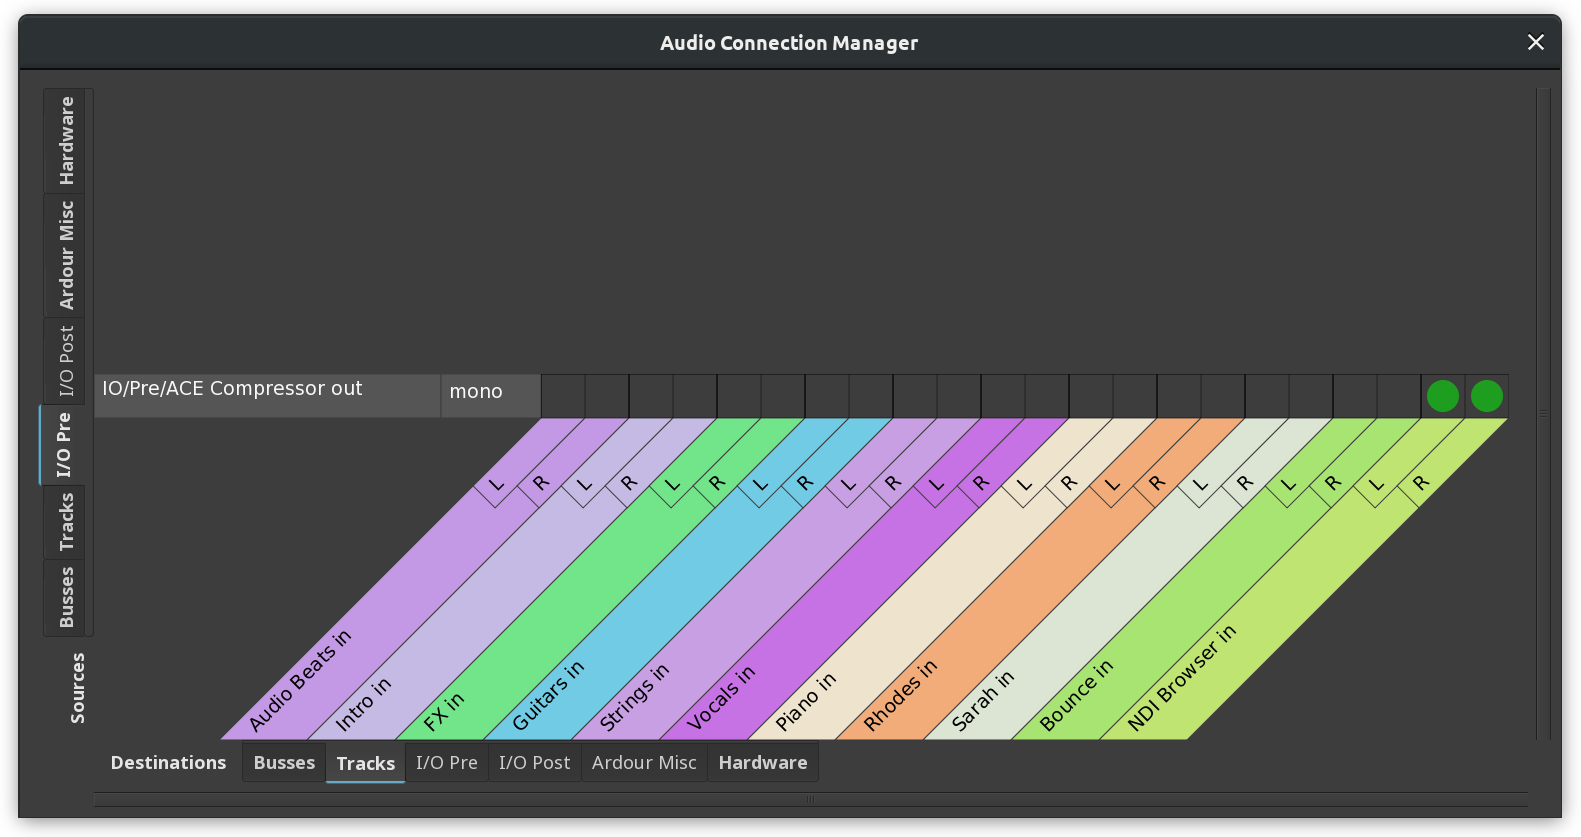Click the horizontal scrollbar below the Destinations tabs
The height and width of the screenshot is (837, 1581).
click(810, 799)
